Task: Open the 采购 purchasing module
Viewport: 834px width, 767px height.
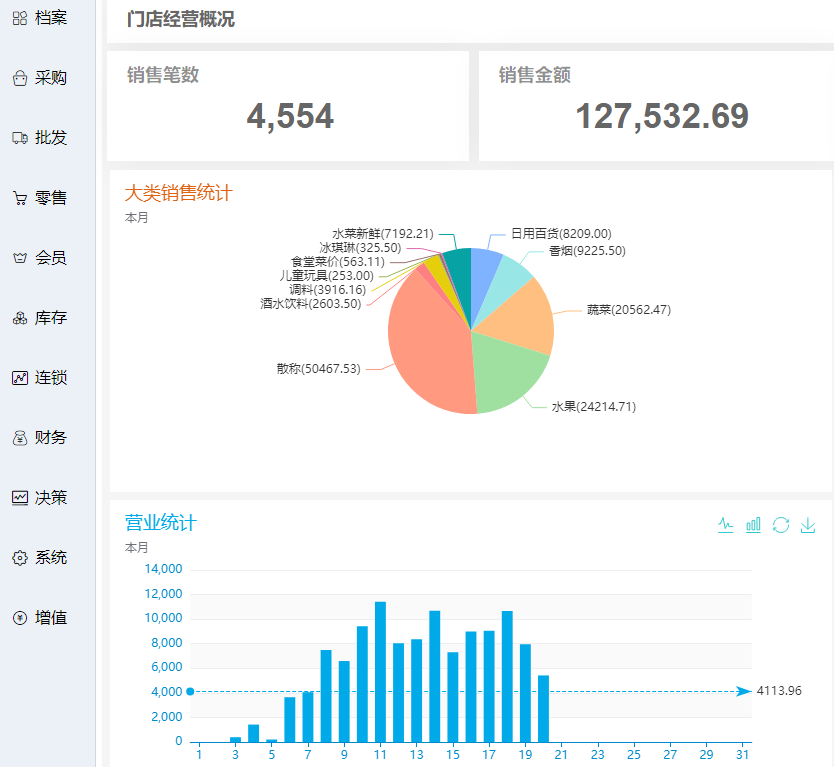Action: [40, 78]
